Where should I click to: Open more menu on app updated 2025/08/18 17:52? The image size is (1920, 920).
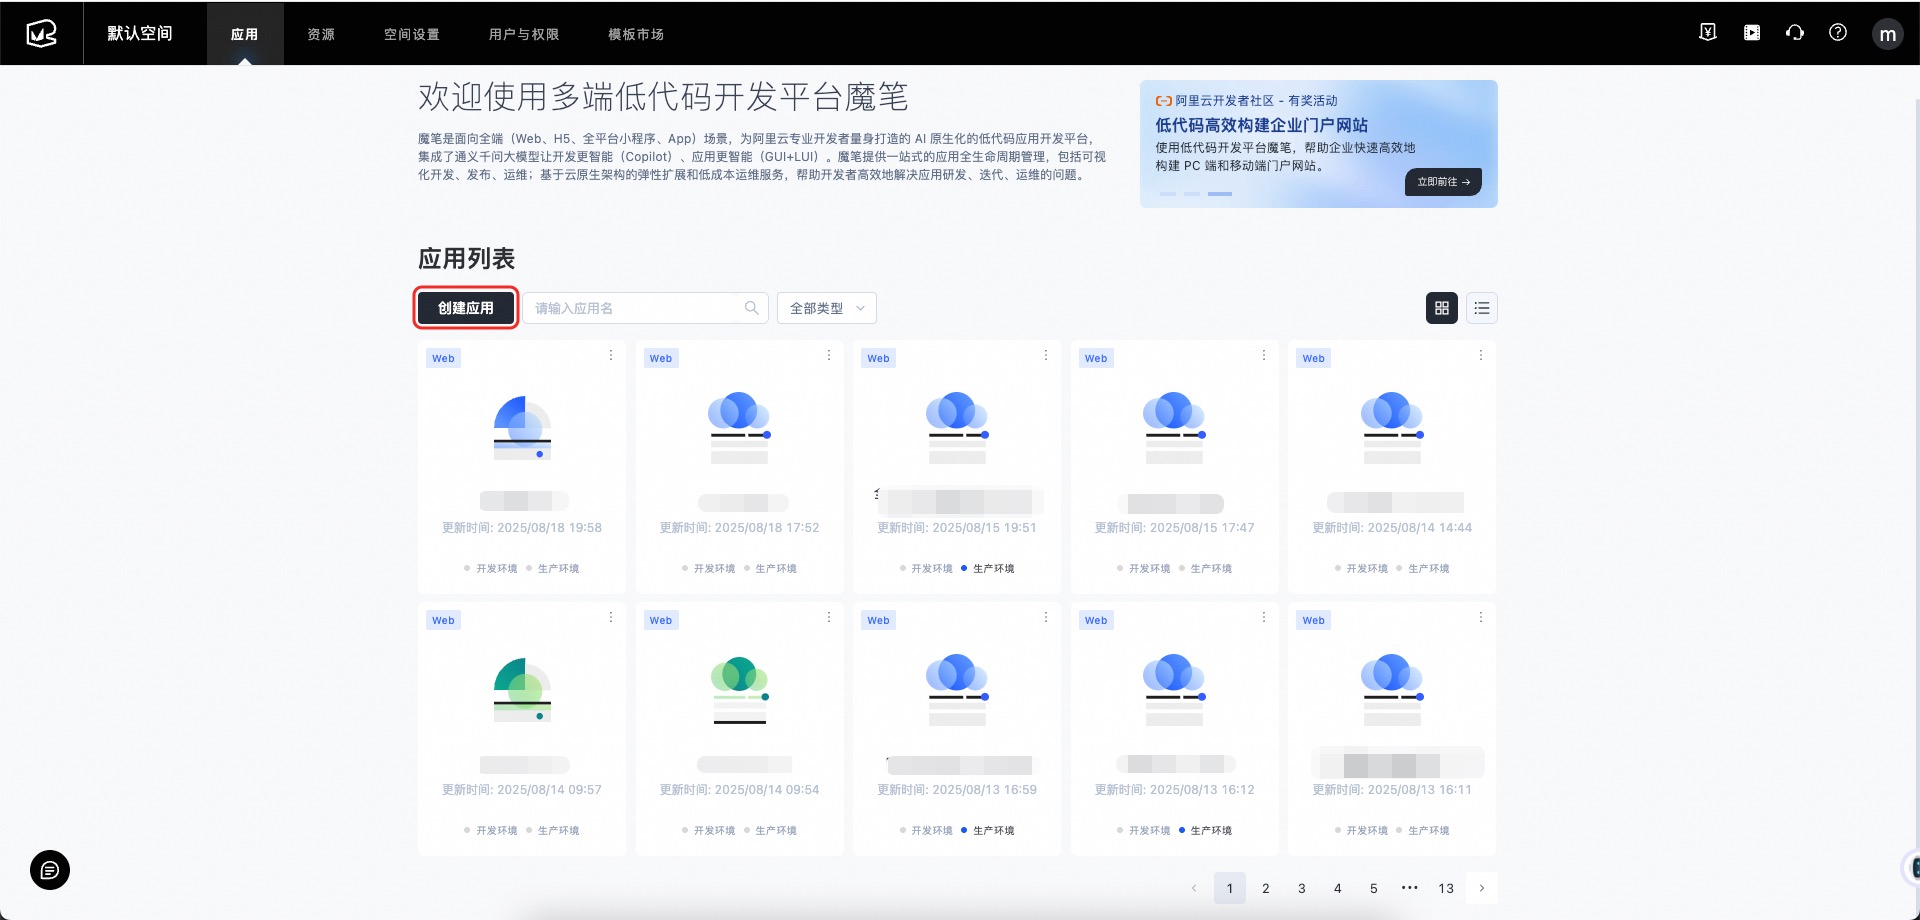pyautogui.click(x=829, y=355)
